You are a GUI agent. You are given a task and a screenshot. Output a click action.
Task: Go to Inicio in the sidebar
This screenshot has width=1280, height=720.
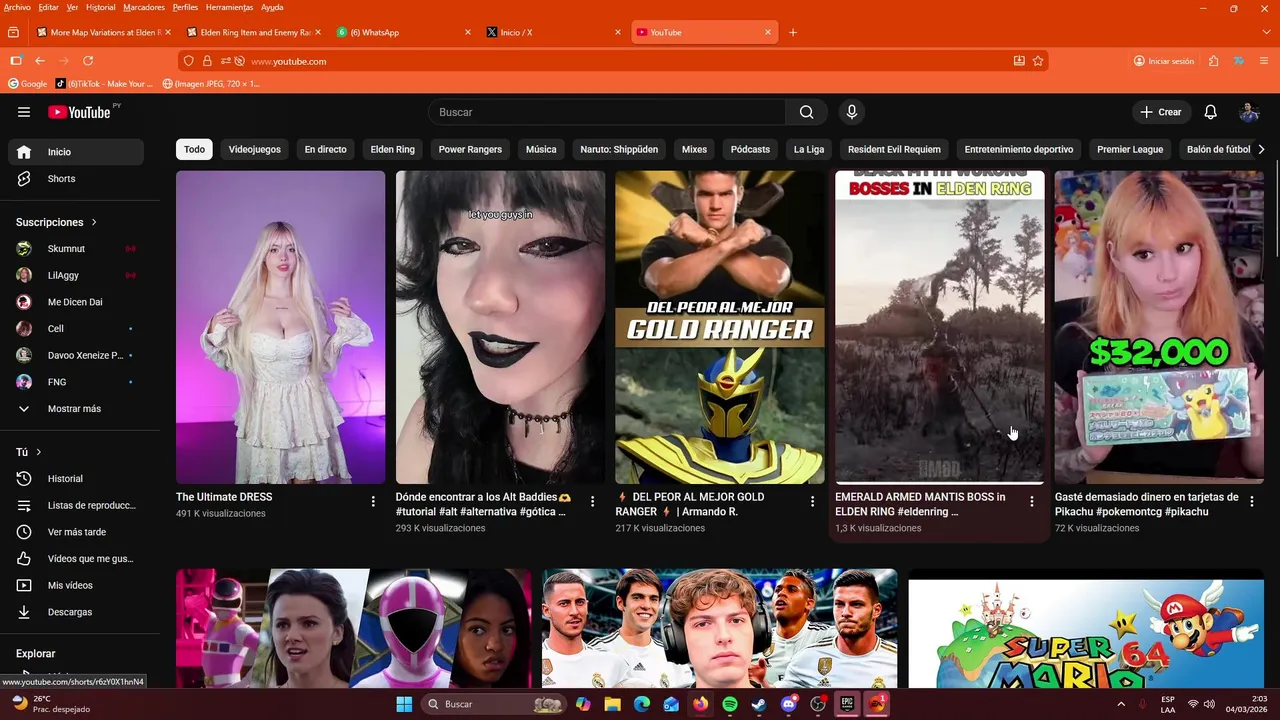click(76, 152)
